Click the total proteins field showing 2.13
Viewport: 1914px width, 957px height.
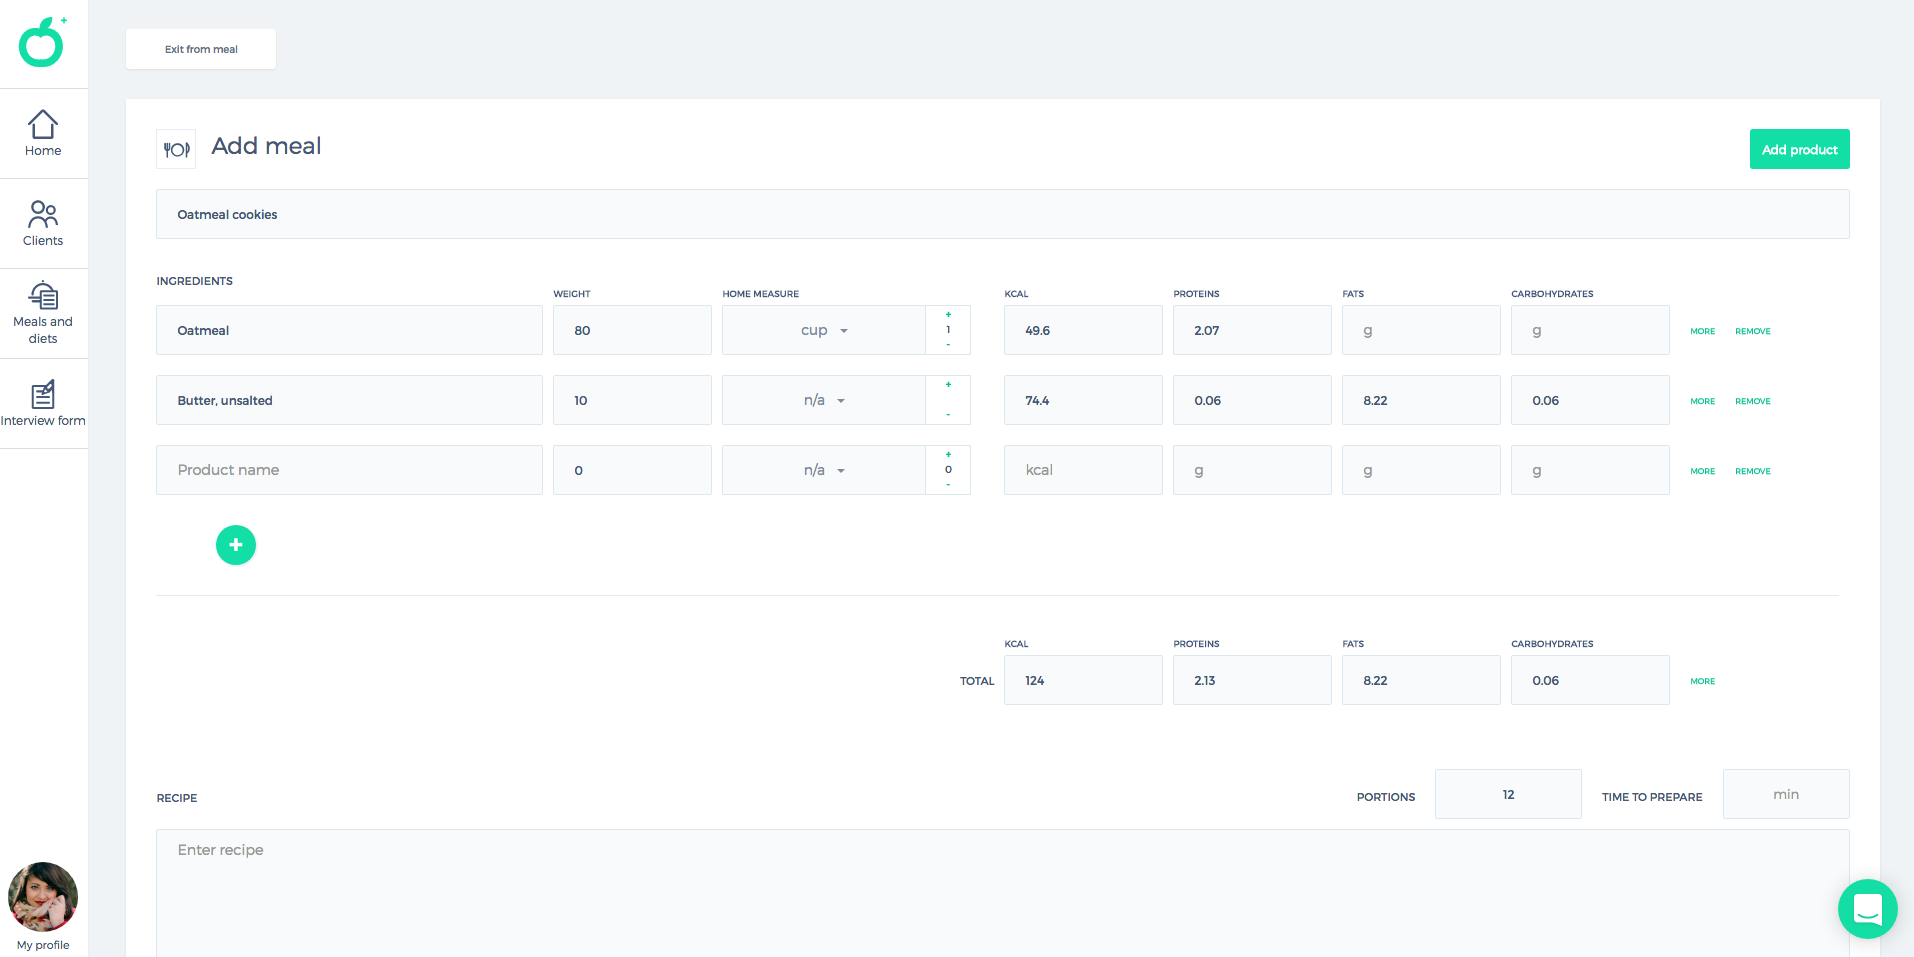coord(1252,680)
